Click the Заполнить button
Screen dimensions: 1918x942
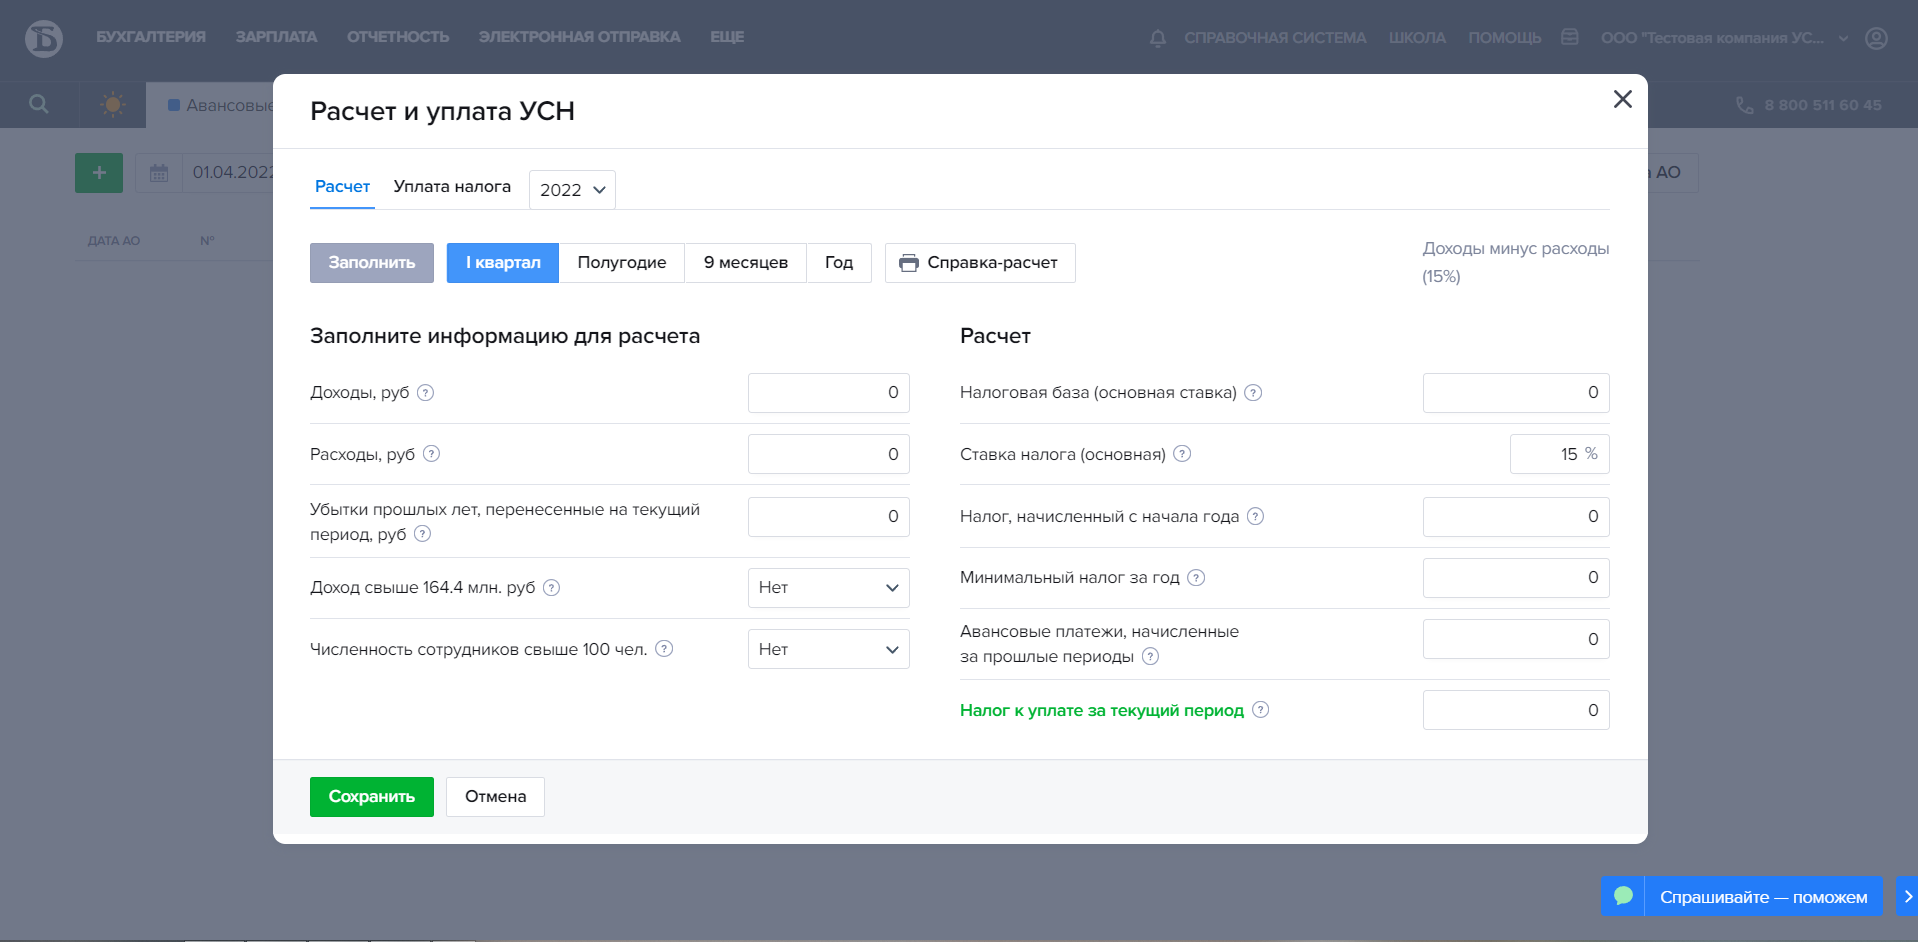click(x=372, y=263)
